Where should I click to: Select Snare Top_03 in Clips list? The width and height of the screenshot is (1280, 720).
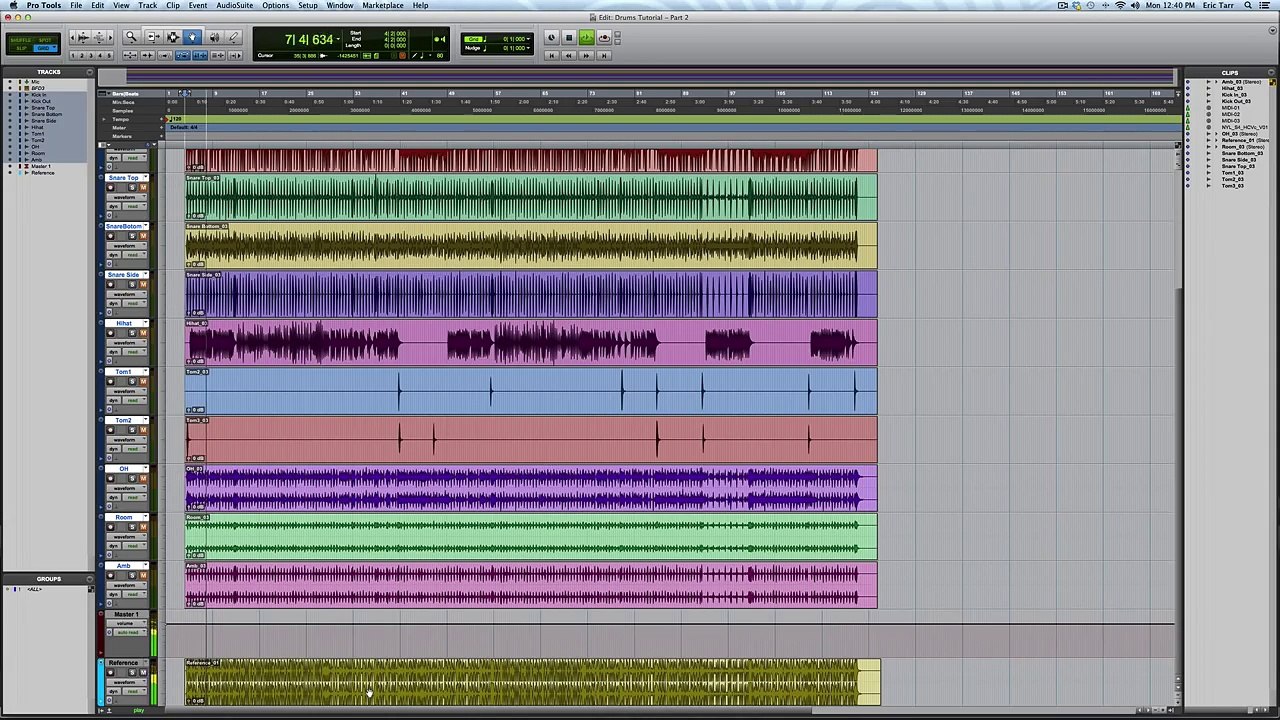pyautogui.click(x=1238, y=166)
